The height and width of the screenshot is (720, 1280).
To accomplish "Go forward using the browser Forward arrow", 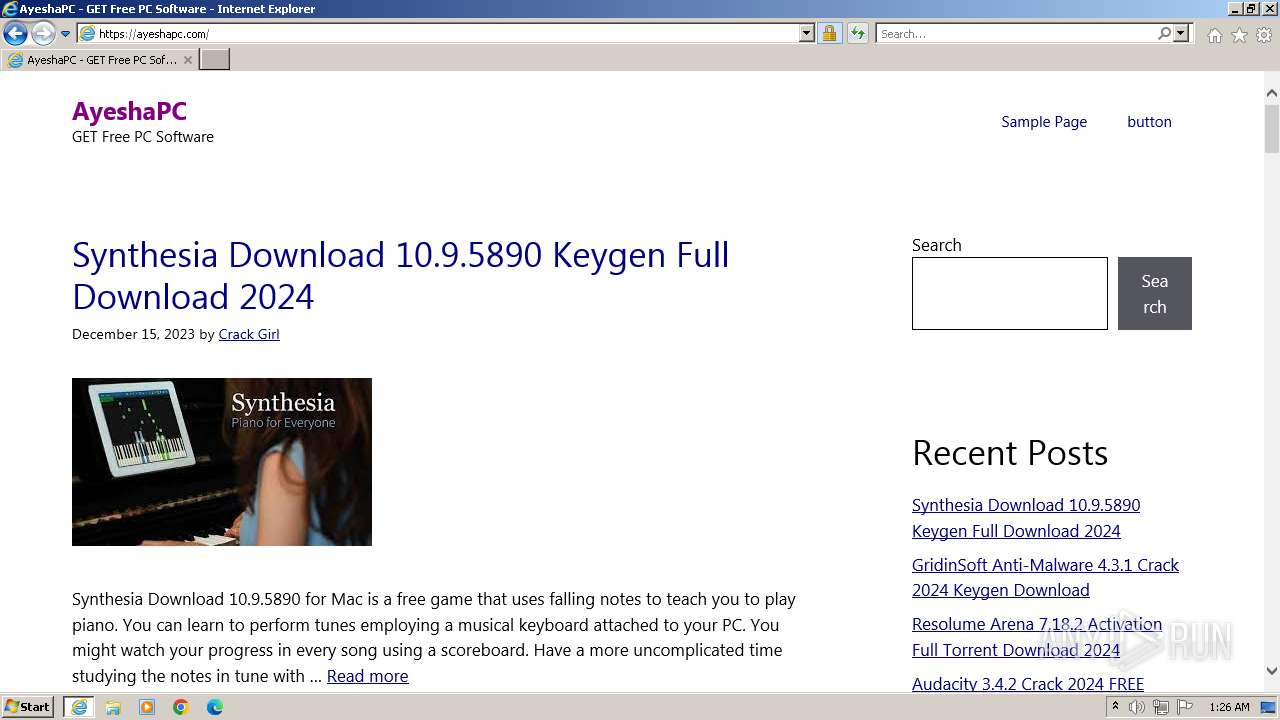I will pyautogui.click(x=43, y=34).
